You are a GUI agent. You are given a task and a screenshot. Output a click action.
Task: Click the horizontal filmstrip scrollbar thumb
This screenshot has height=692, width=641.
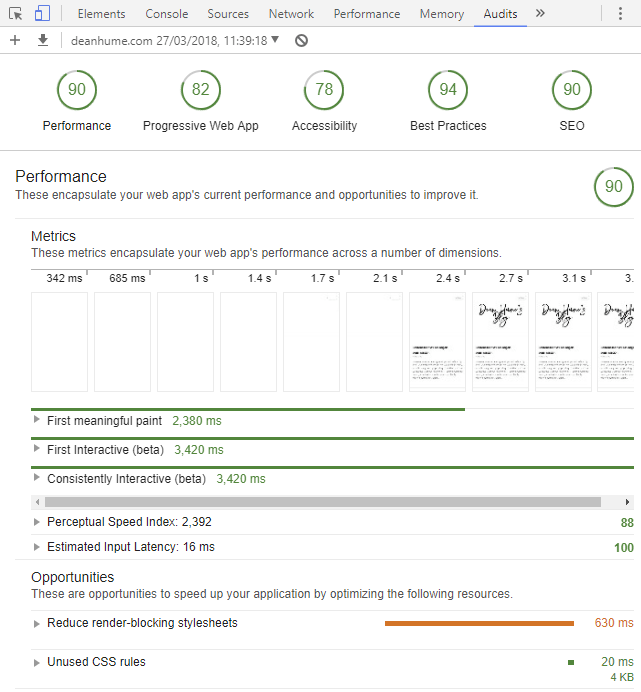323,502
